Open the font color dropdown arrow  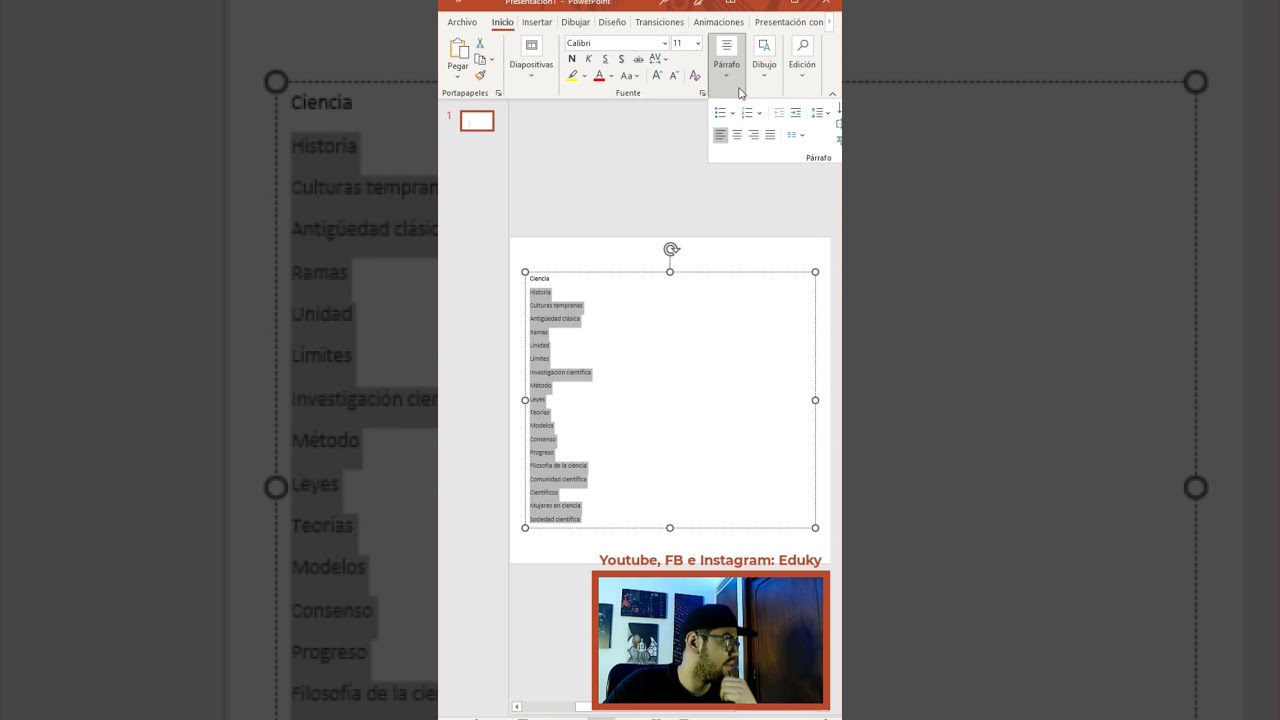click(611, 76)
